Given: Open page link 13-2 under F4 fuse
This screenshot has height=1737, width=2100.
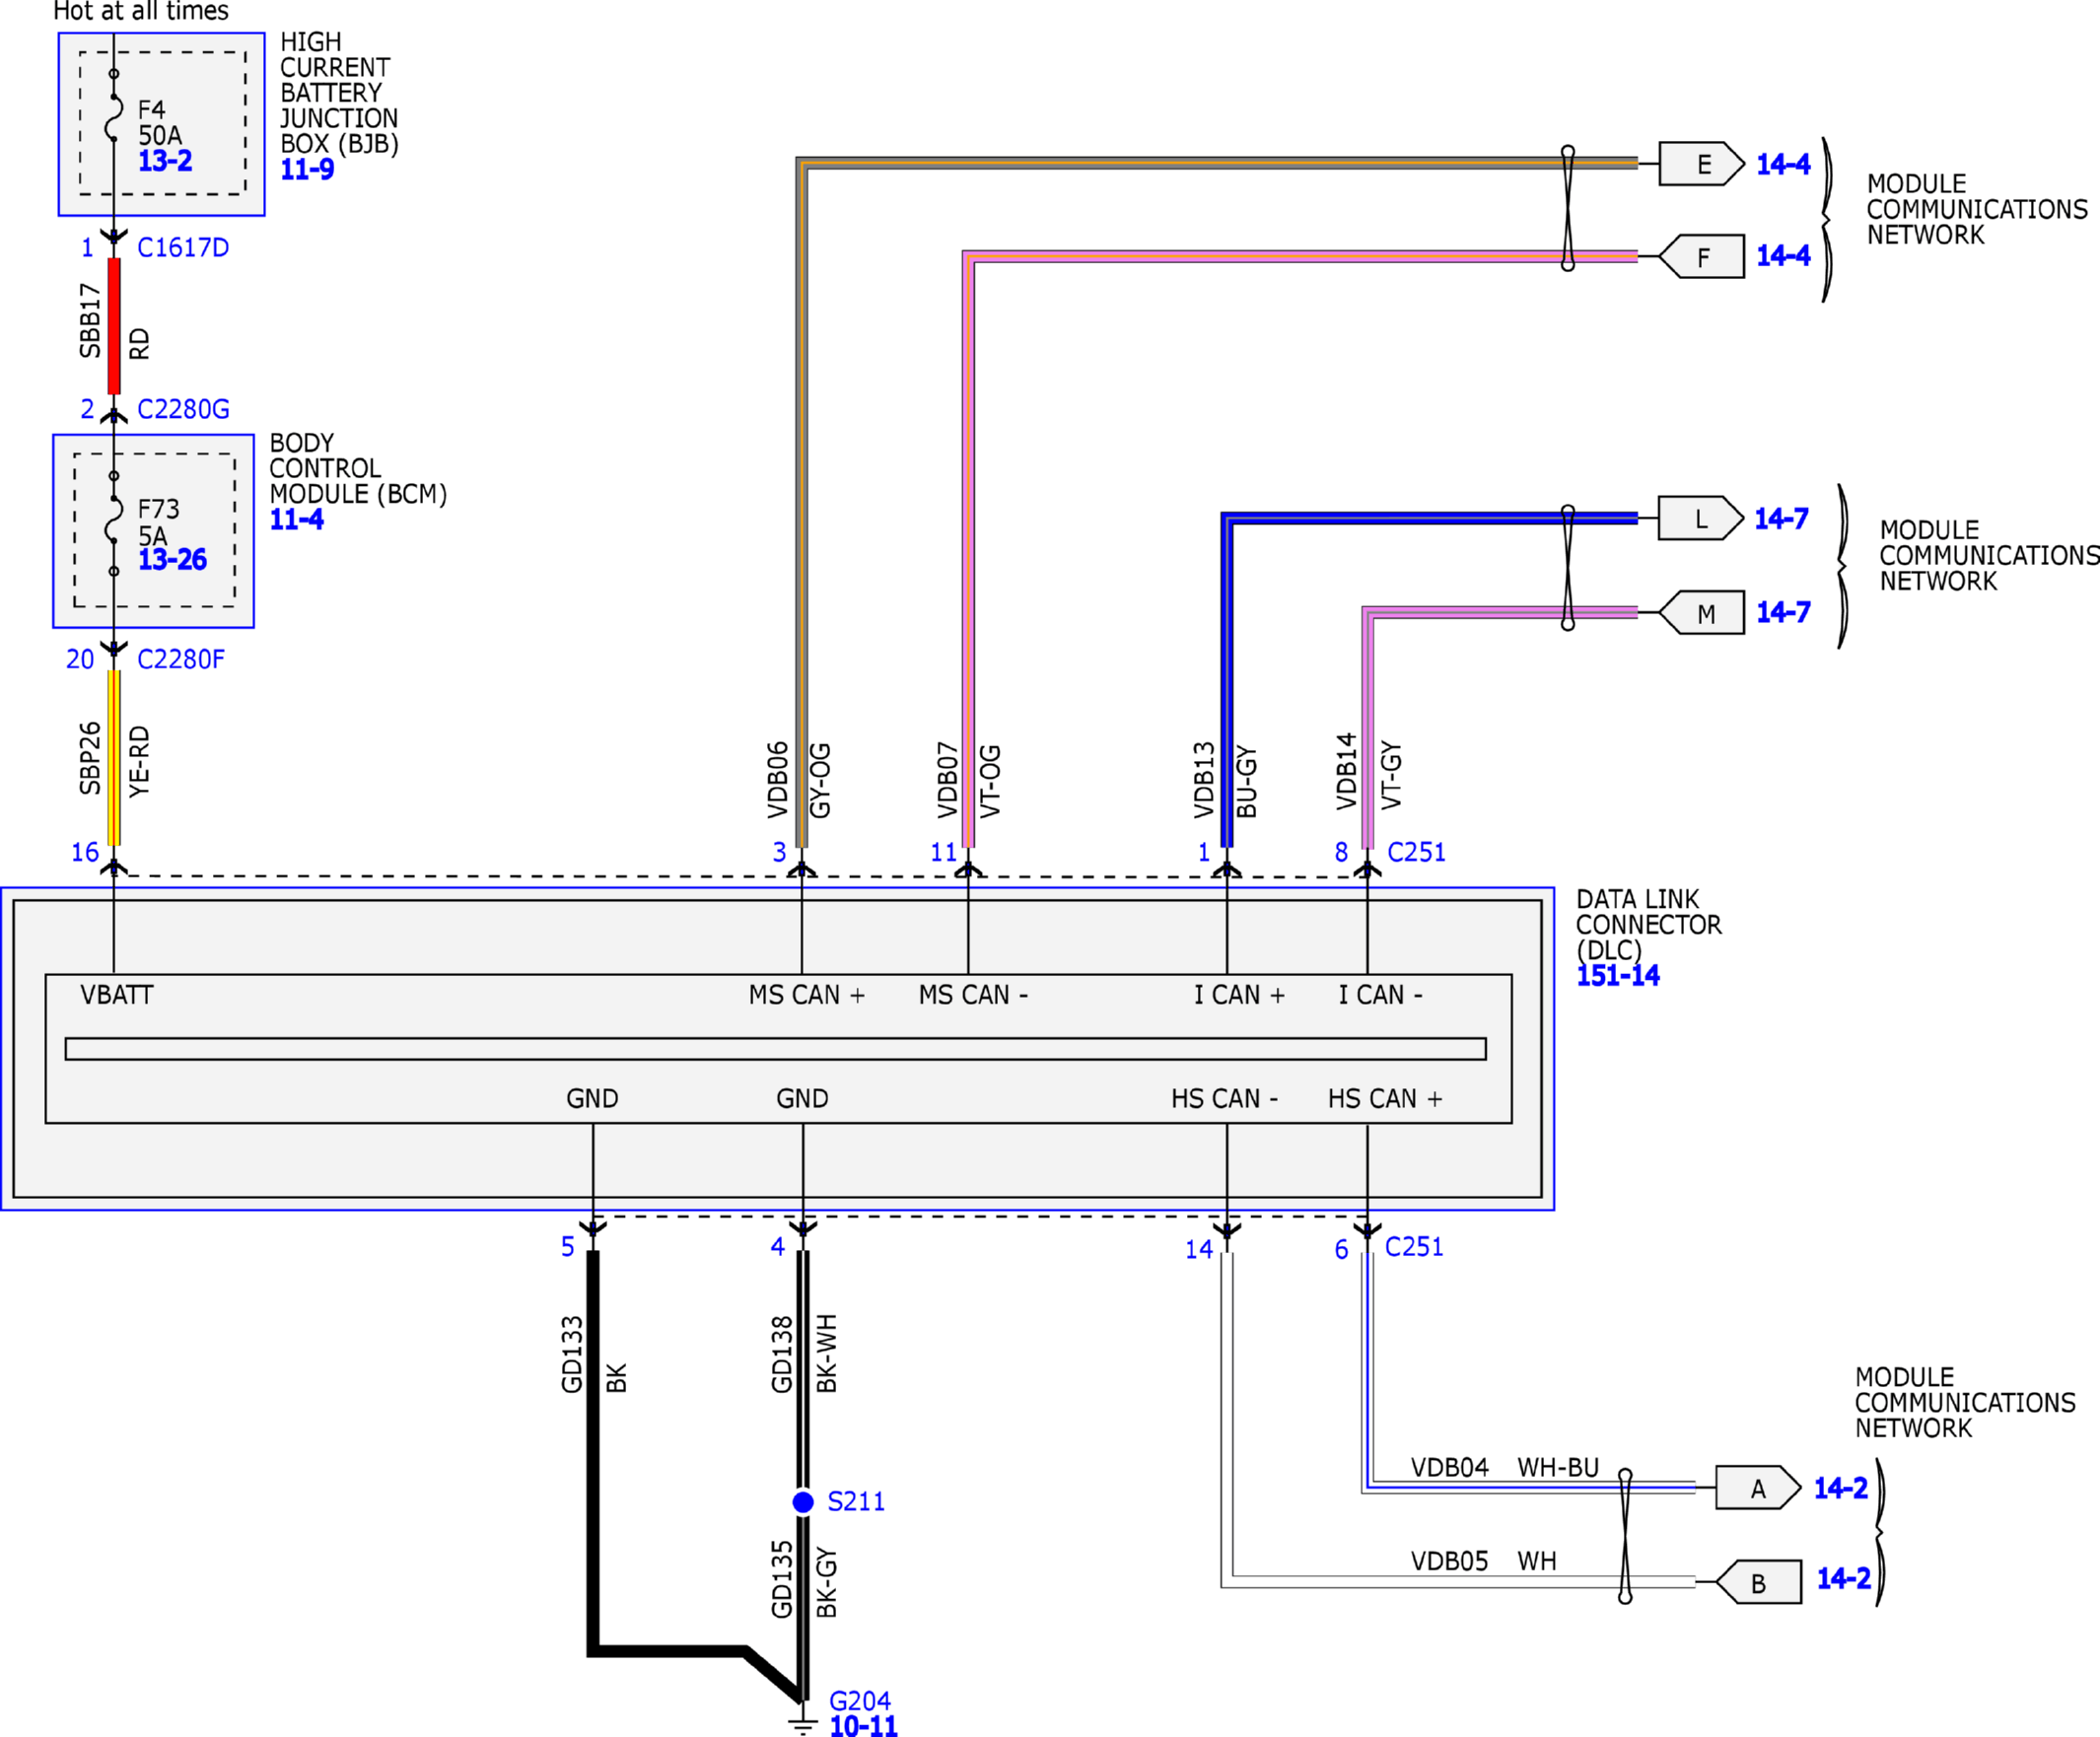Looking at the screenshot, I should (x=165, y=161).
